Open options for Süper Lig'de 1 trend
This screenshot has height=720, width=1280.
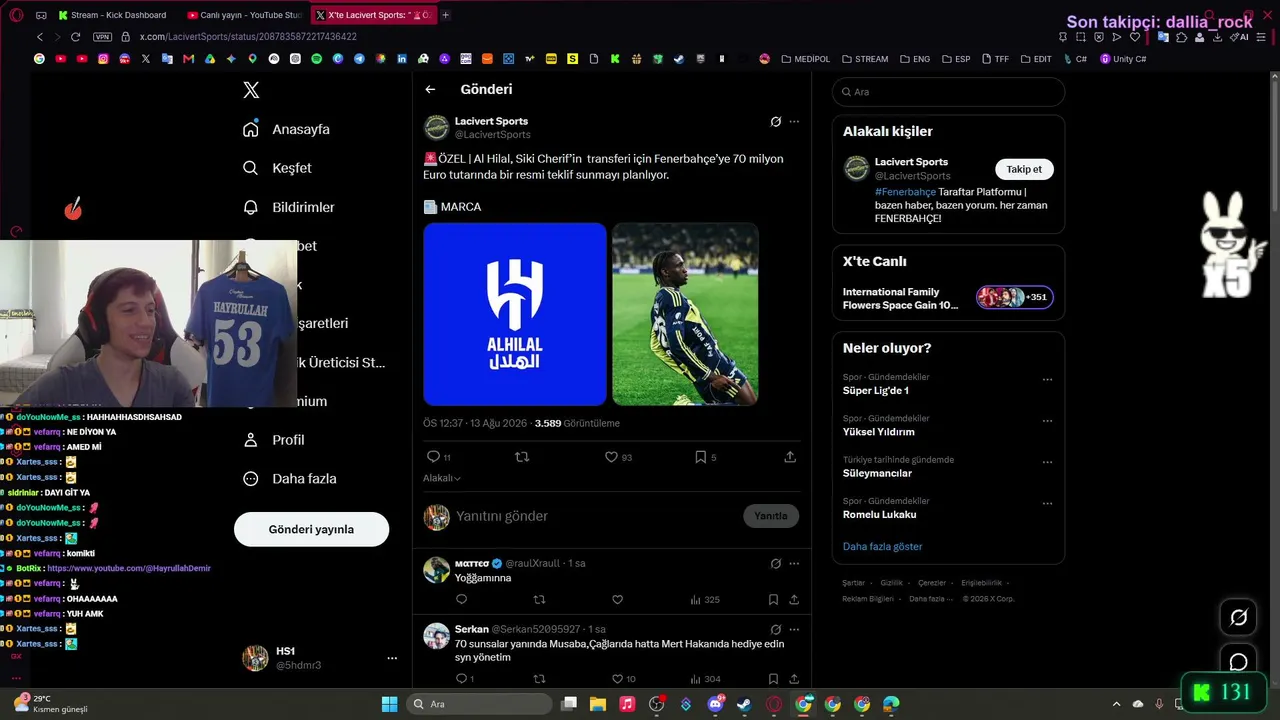coord(1047,380)
